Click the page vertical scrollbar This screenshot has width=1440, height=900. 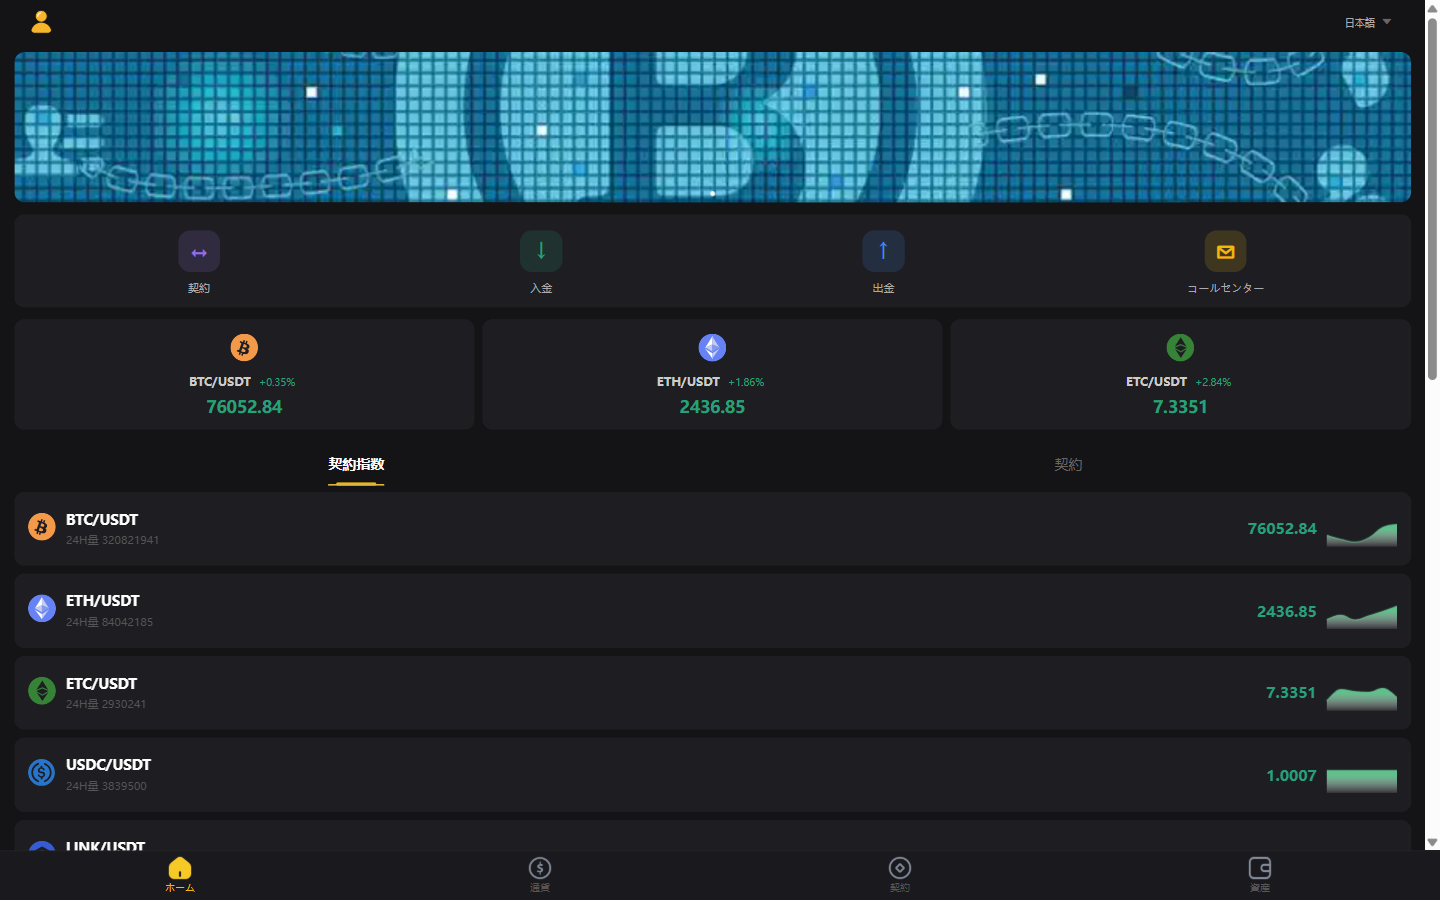(1432, 200)
